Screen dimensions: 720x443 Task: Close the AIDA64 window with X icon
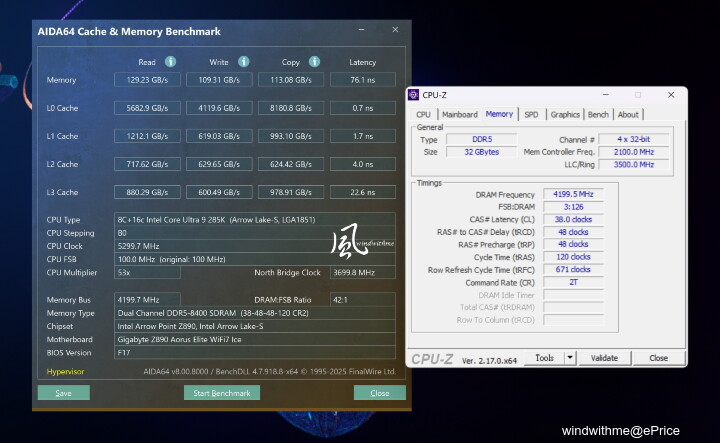[x=395, y=29]
